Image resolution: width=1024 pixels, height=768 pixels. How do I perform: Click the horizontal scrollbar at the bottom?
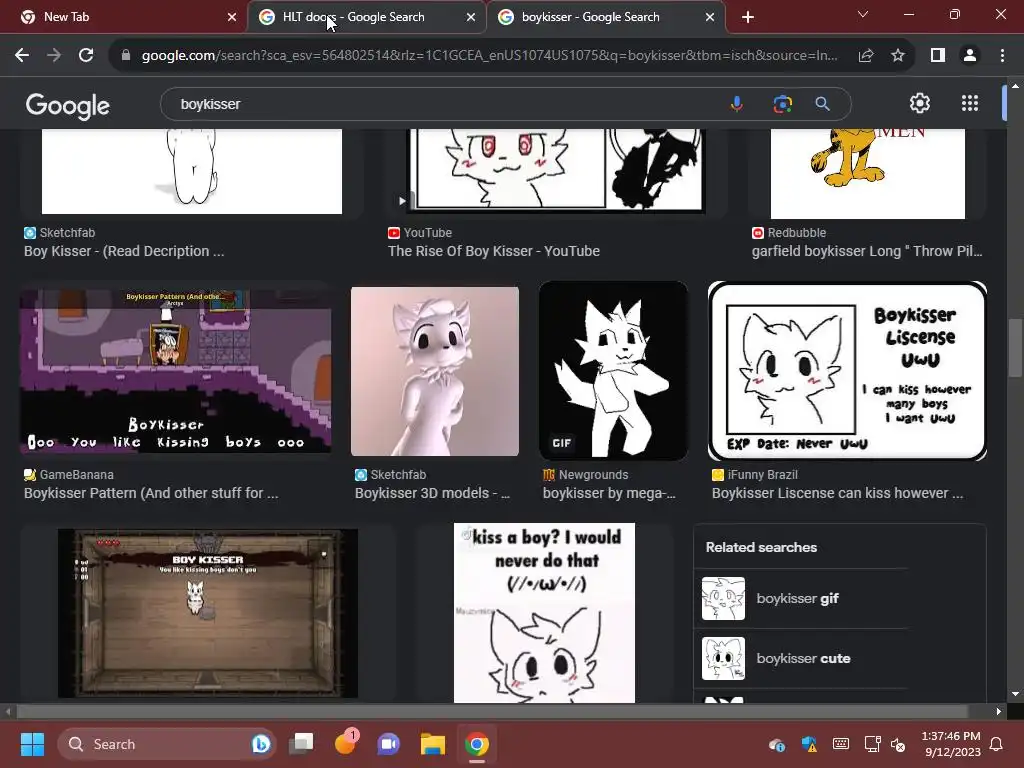(492, 711)
